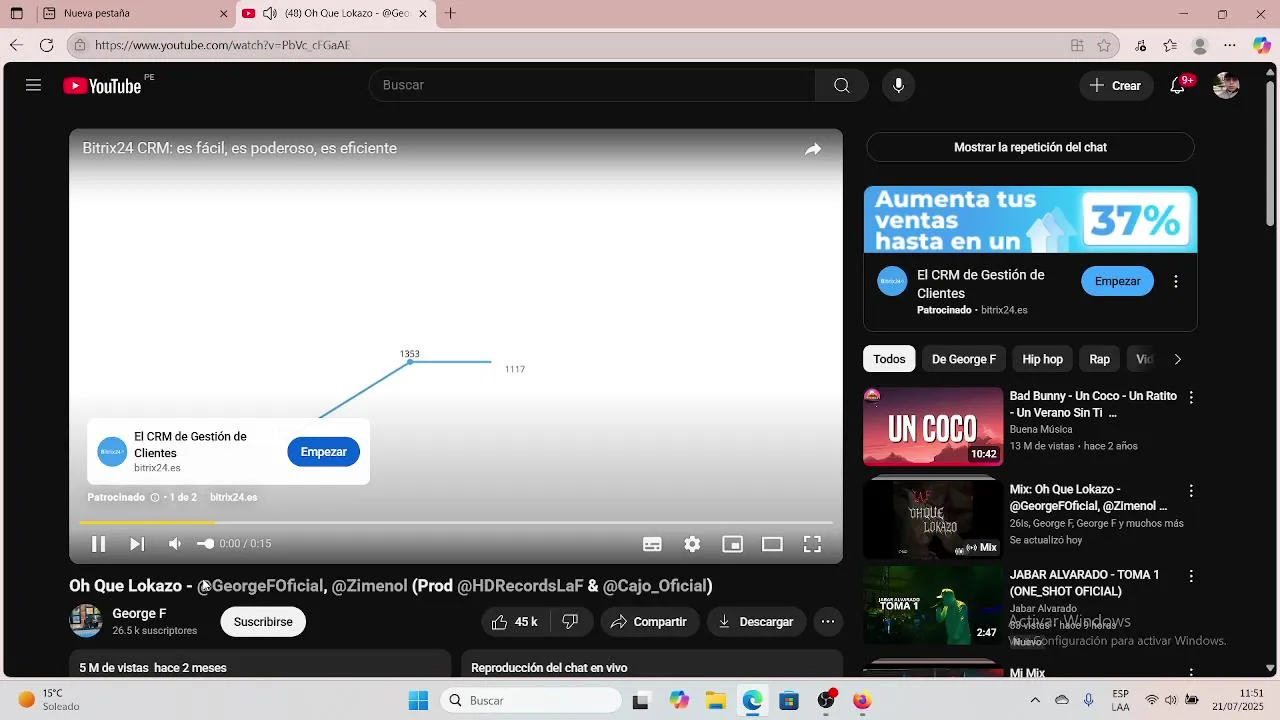Click Empezar in the video ad overlay
The height and width of the screenshot is (720, 1280).
click(323, 452)
